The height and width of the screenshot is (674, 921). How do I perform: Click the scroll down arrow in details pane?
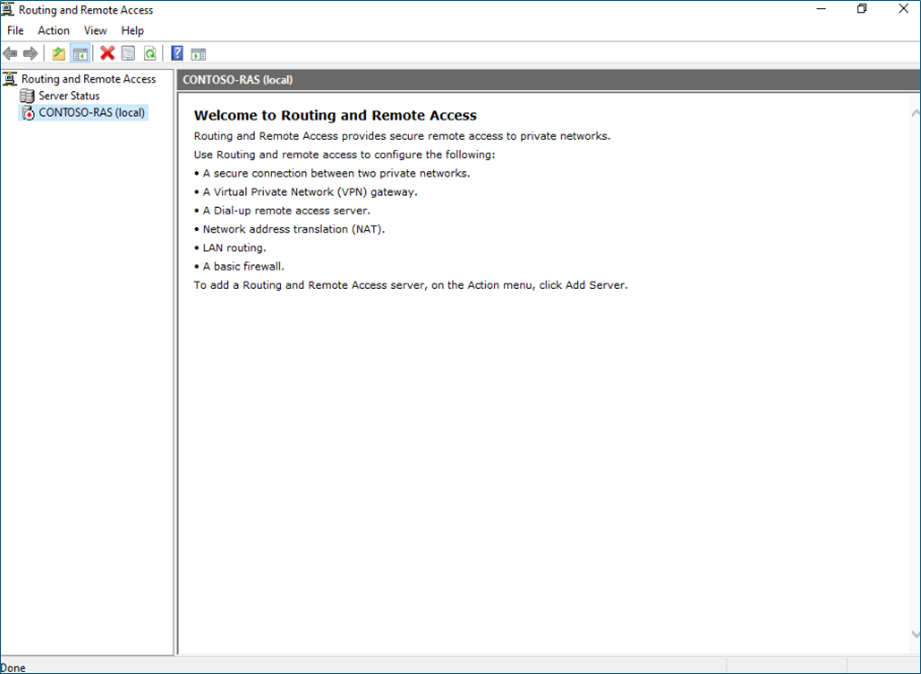click(x=914, y=633)
